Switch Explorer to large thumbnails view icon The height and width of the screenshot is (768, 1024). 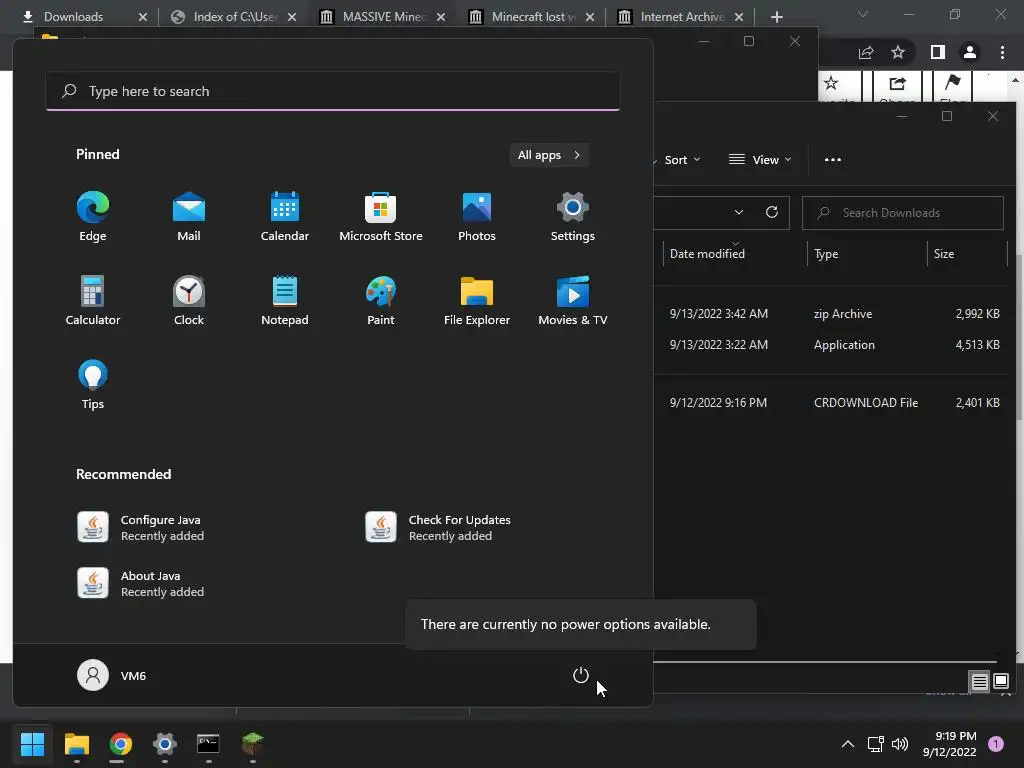point(1001,682)
